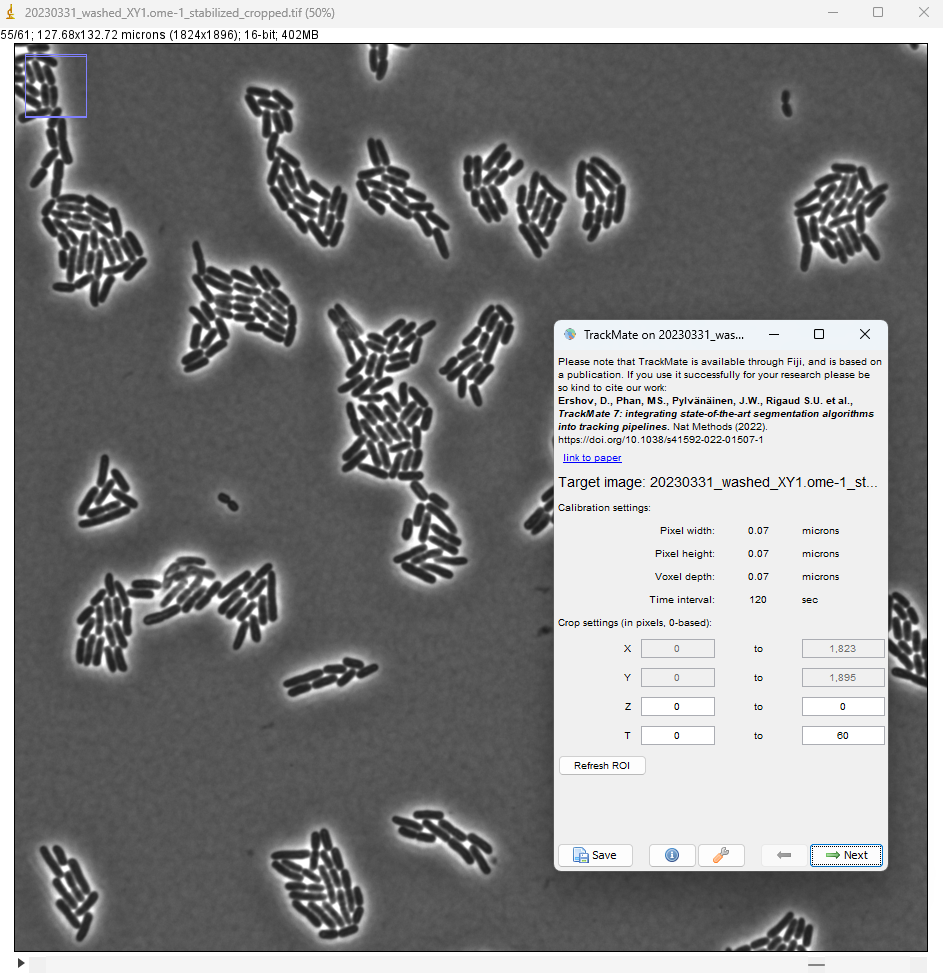Advance TrackMate with the Next button
Image resolution: width=943 pixels, height=974 pixels.
pyautogui.click(x=846, y=855)
